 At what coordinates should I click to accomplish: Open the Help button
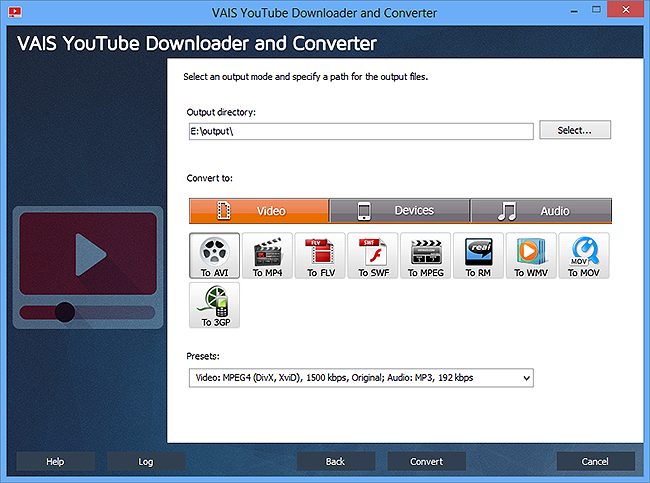point(55,461)
